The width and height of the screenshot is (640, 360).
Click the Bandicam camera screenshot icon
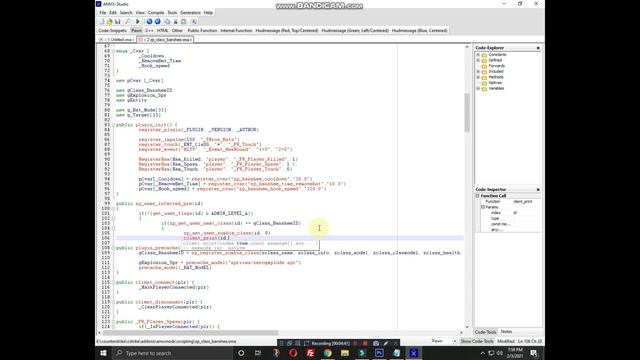click(376, 343)
